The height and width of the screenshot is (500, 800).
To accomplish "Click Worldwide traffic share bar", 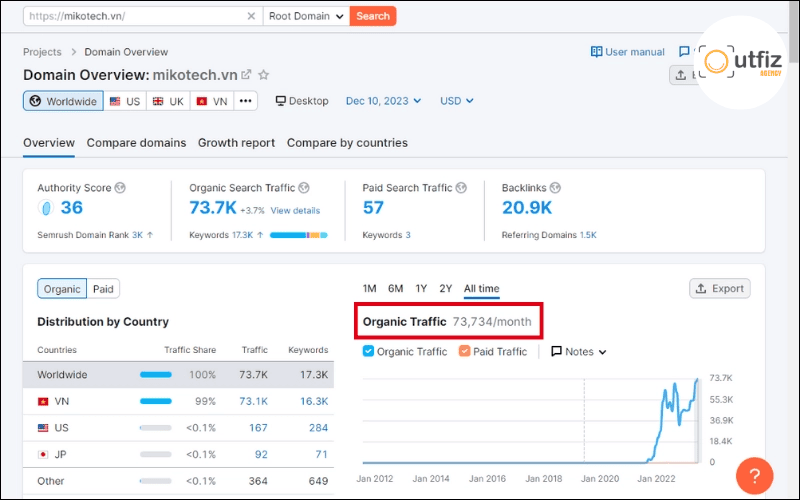I will coord(156,375).
